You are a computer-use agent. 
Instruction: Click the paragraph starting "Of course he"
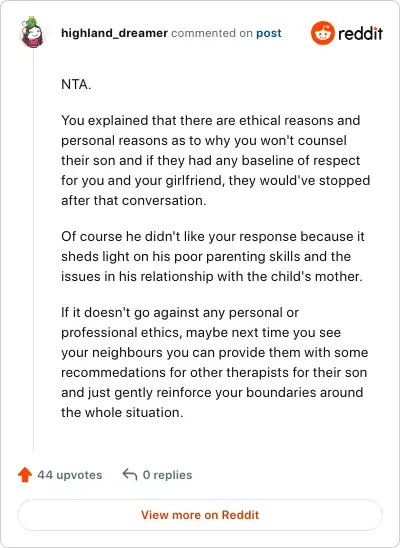[x=213, y=257]
